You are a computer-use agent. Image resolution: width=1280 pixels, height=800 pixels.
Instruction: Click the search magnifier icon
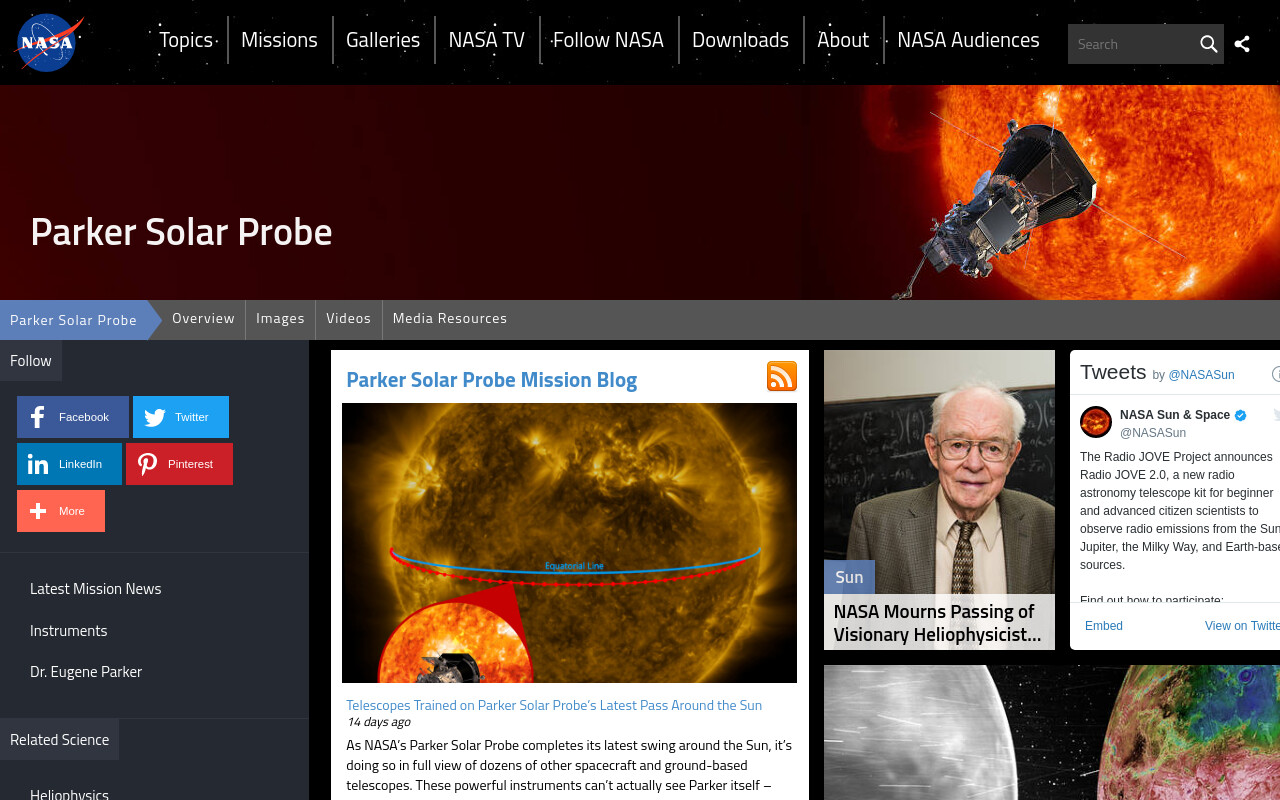click(x=1208, y=44)
